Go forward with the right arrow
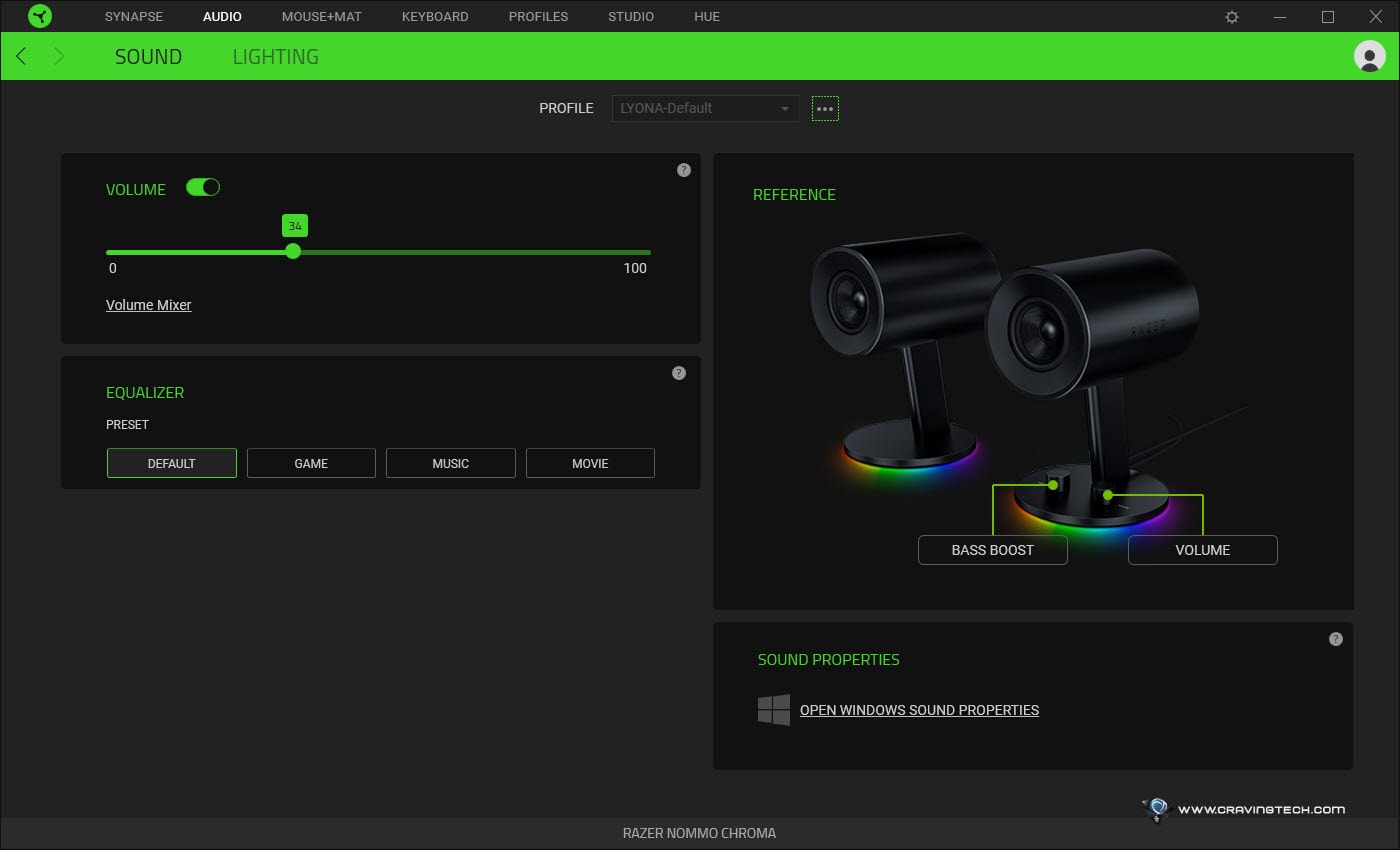 [59, 56]
